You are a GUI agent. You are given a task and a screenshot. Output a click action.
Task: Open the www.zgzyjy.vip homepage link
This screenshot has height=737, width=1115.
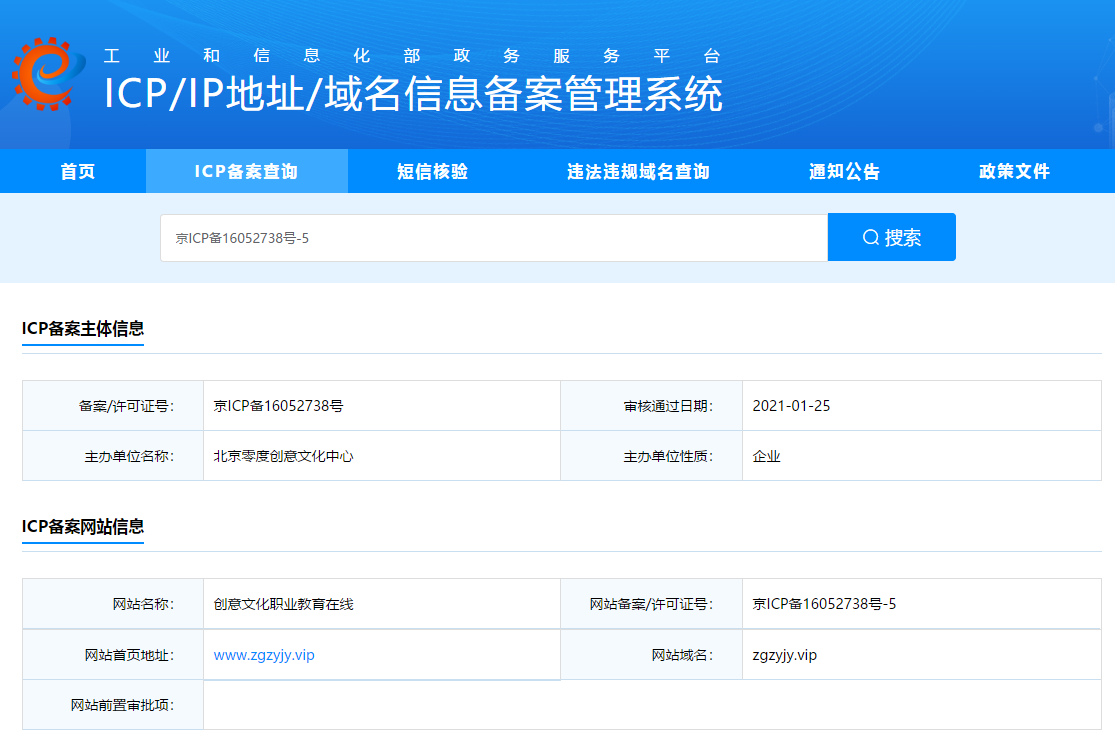(264, 655)
